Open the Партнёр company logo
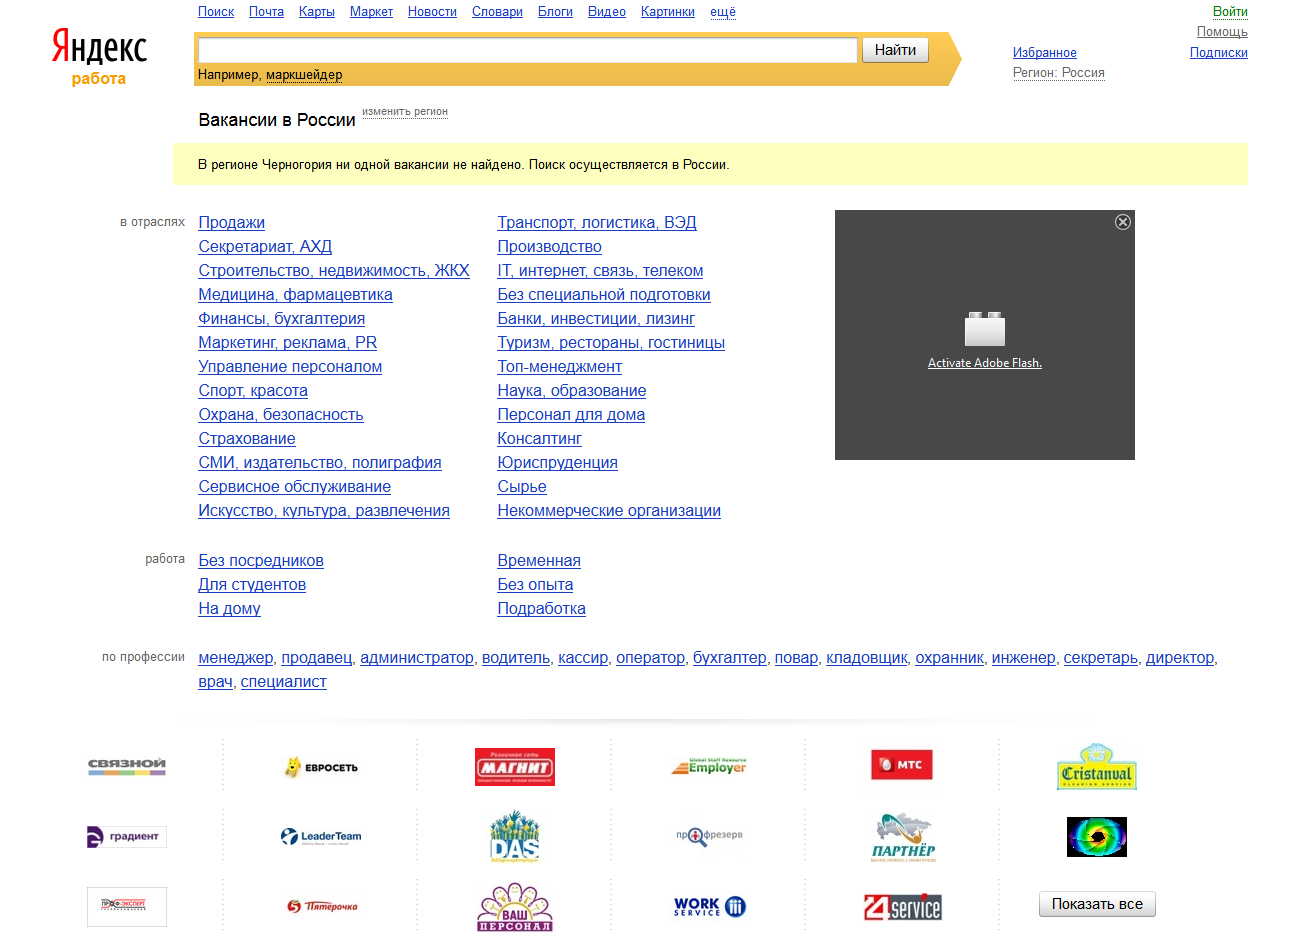Image resolution: width=1290 pixels, height=935 pixels. pyautogui.click(x=903, y=837)
